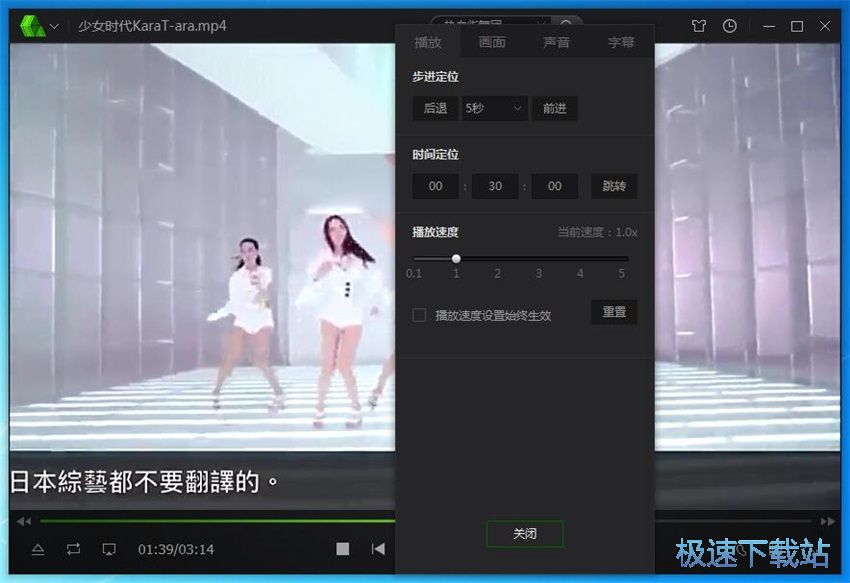850x583 pixels.
Task: Click the green video progress bar
Action: coord(217,521)
